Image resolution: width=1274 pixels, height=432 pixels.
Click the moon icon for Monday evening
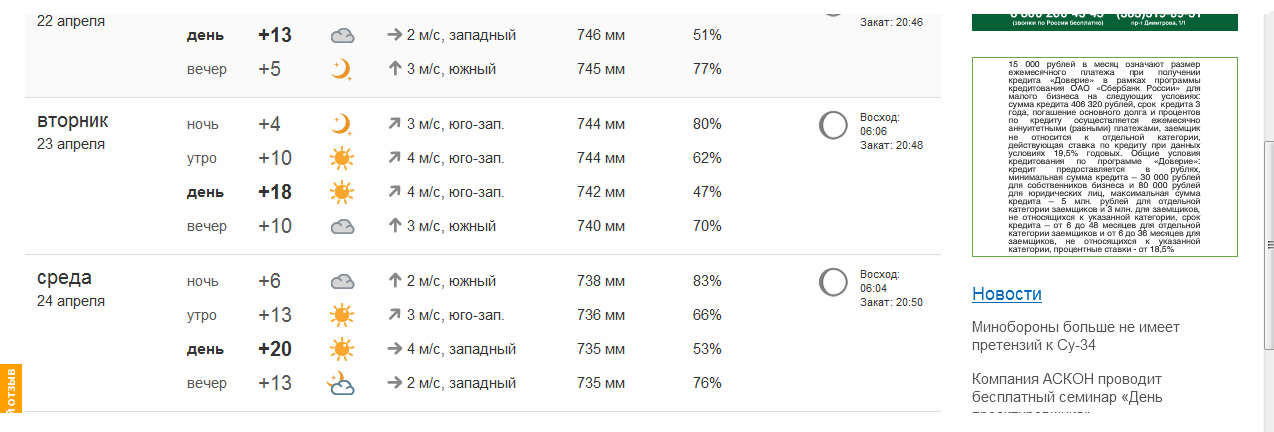pos(342,69)
